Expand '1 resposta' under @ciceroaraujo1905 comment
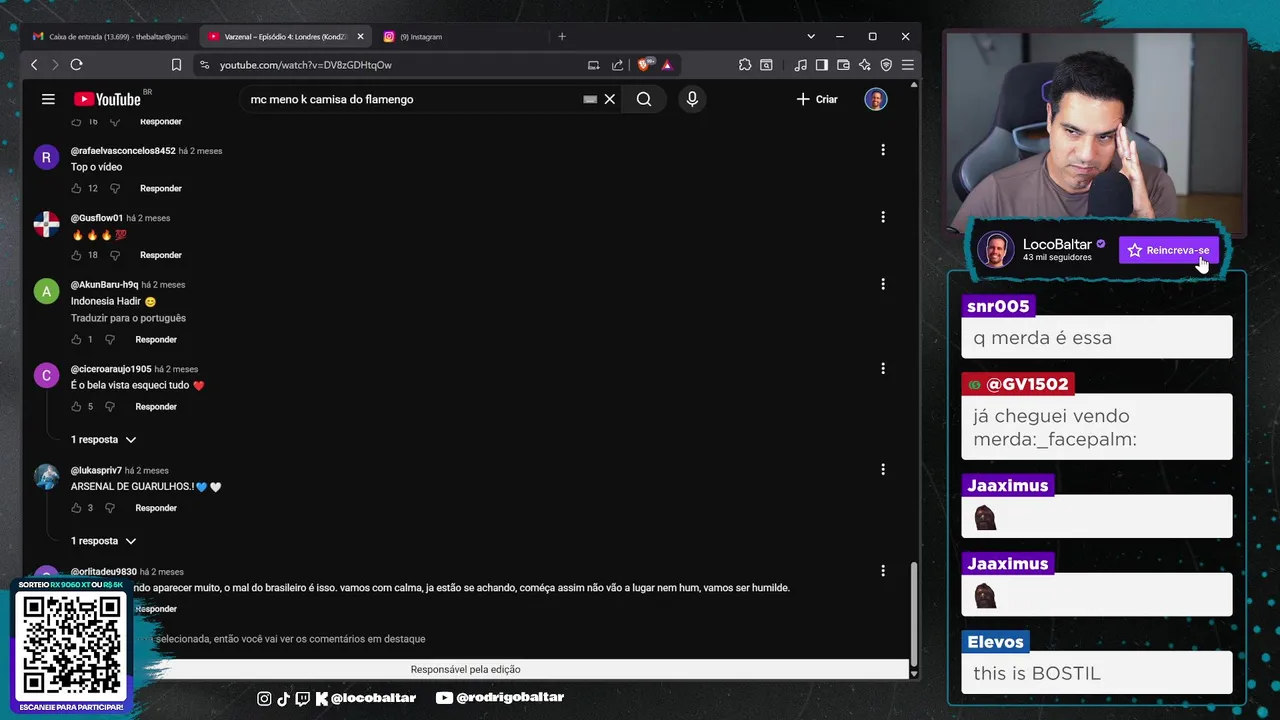 click(x=103, y=440)
